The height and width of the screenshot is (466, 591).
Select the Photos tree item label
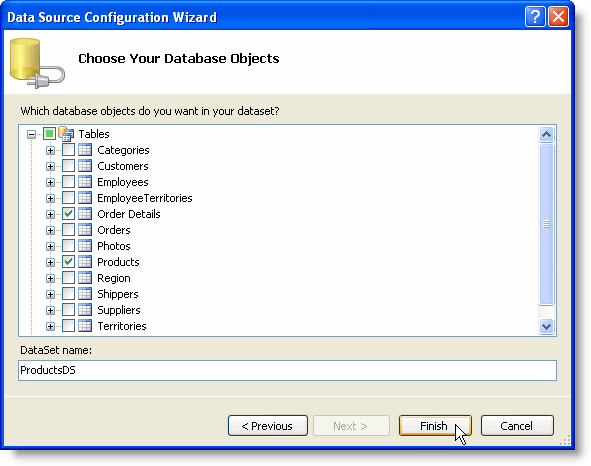pyautogui.click(x=114, y=246)
